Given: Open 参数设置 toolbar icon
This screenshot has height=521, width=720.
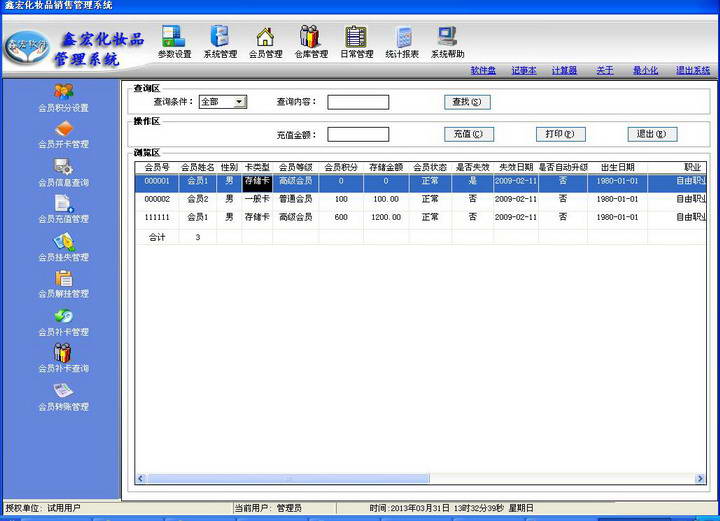Looking at the screenshot, I should tap(174, 38).
